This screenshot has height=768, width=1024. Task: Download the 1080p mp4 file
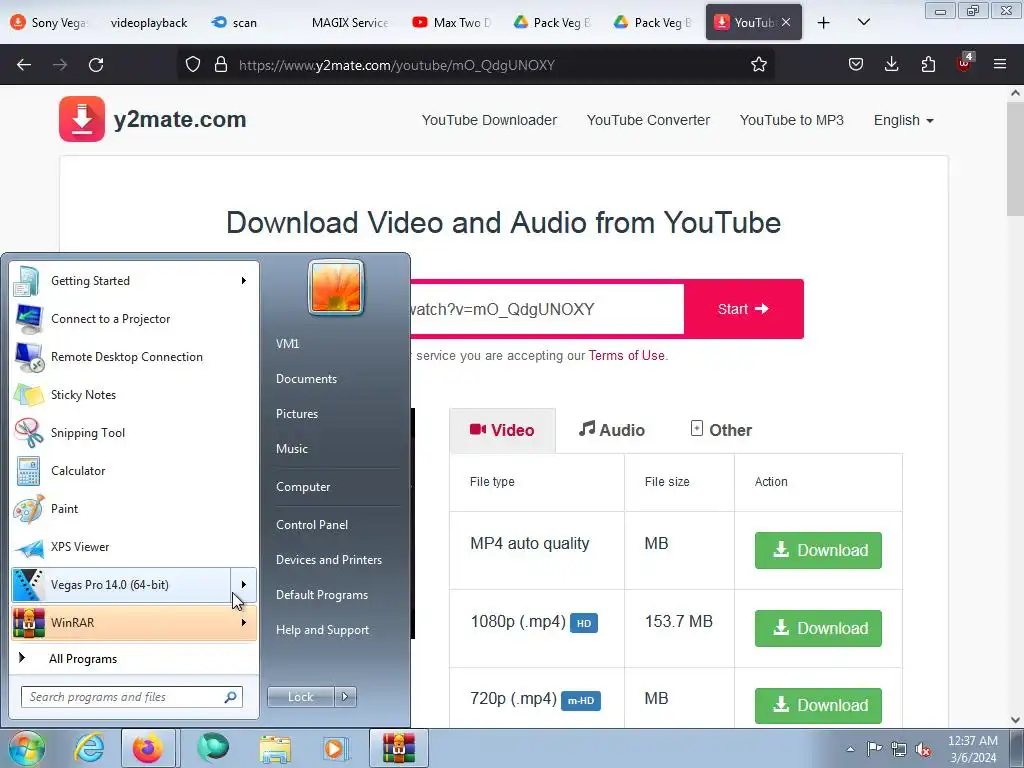click(818, 628)
